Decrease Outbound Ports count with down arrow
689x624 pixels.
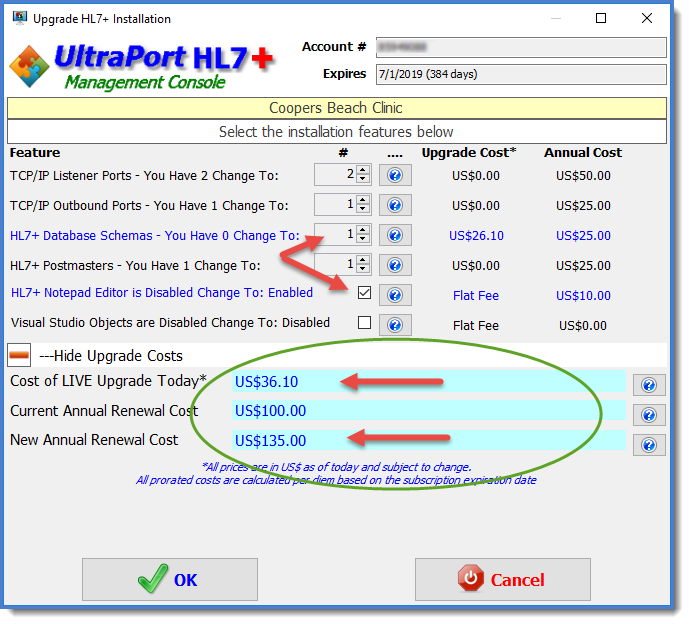coord(363,210)
